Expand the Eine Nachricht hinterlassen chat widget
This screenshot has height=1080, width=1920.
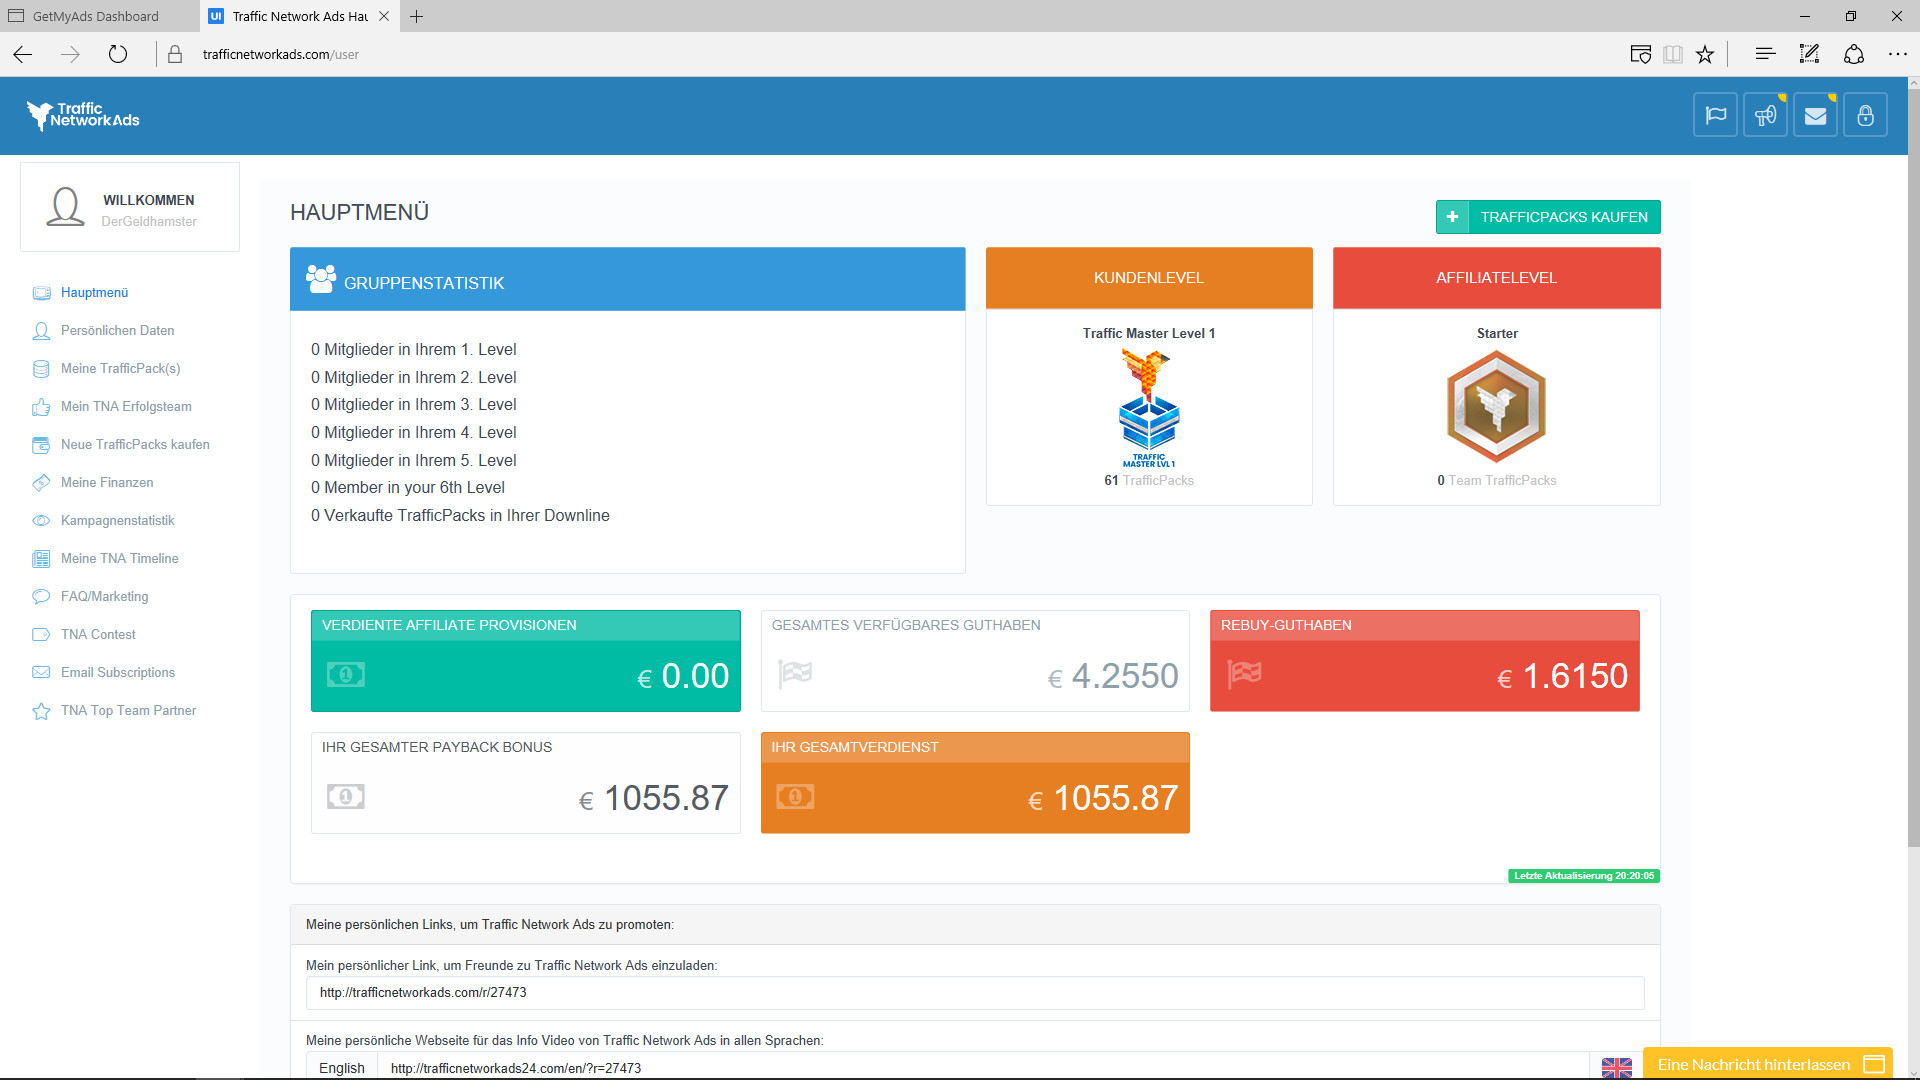click(x=1767, y=1064)
